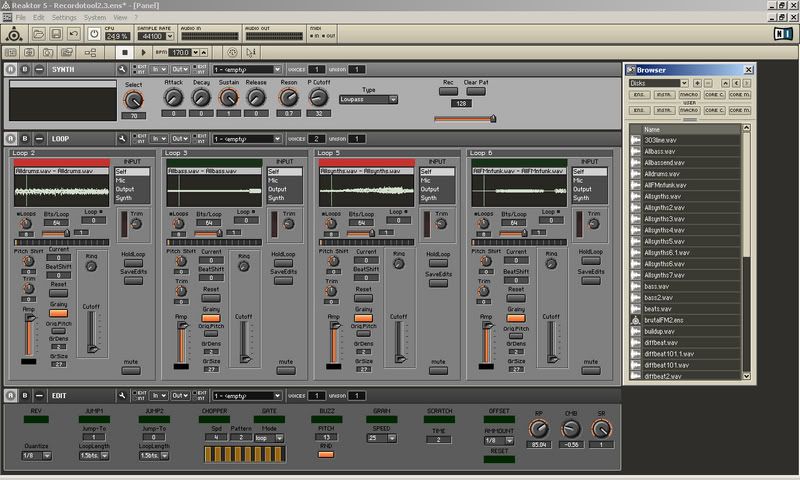Click the snapshot camera icon
This screenshot has width=800, height=480.
point(47,52)
